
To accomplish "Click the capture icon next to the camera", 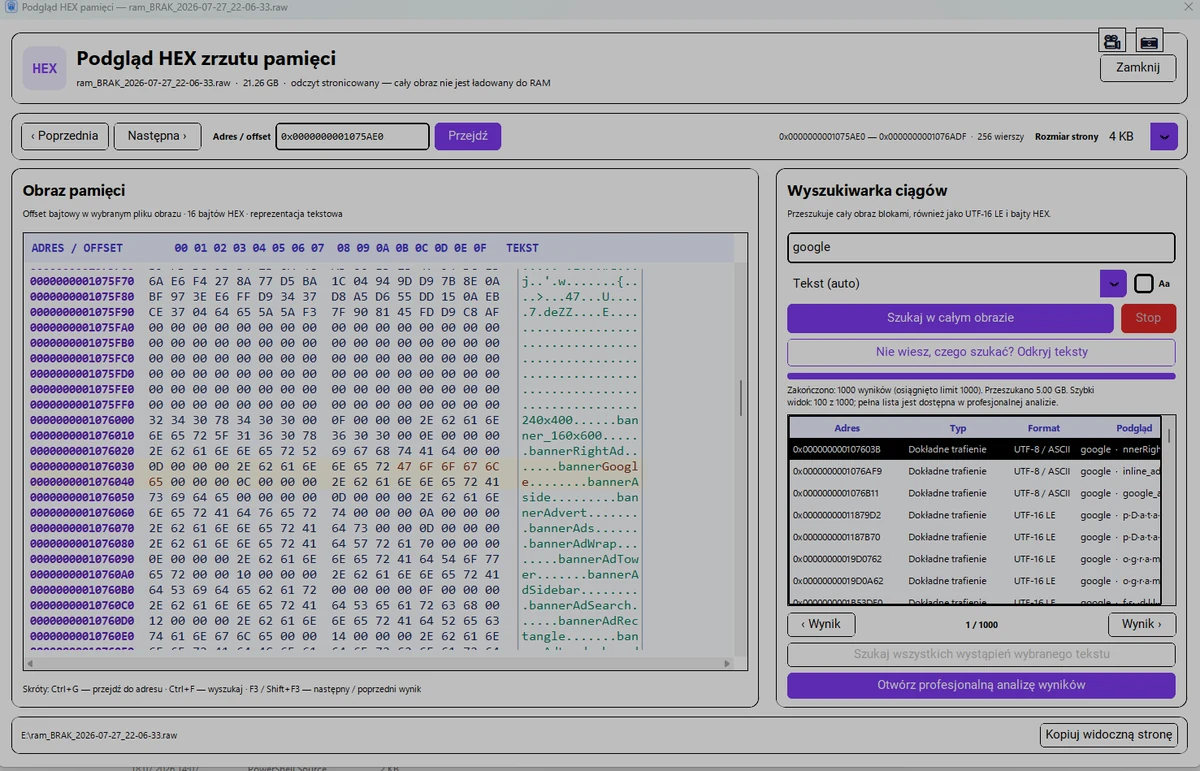I will [1149, 41].
